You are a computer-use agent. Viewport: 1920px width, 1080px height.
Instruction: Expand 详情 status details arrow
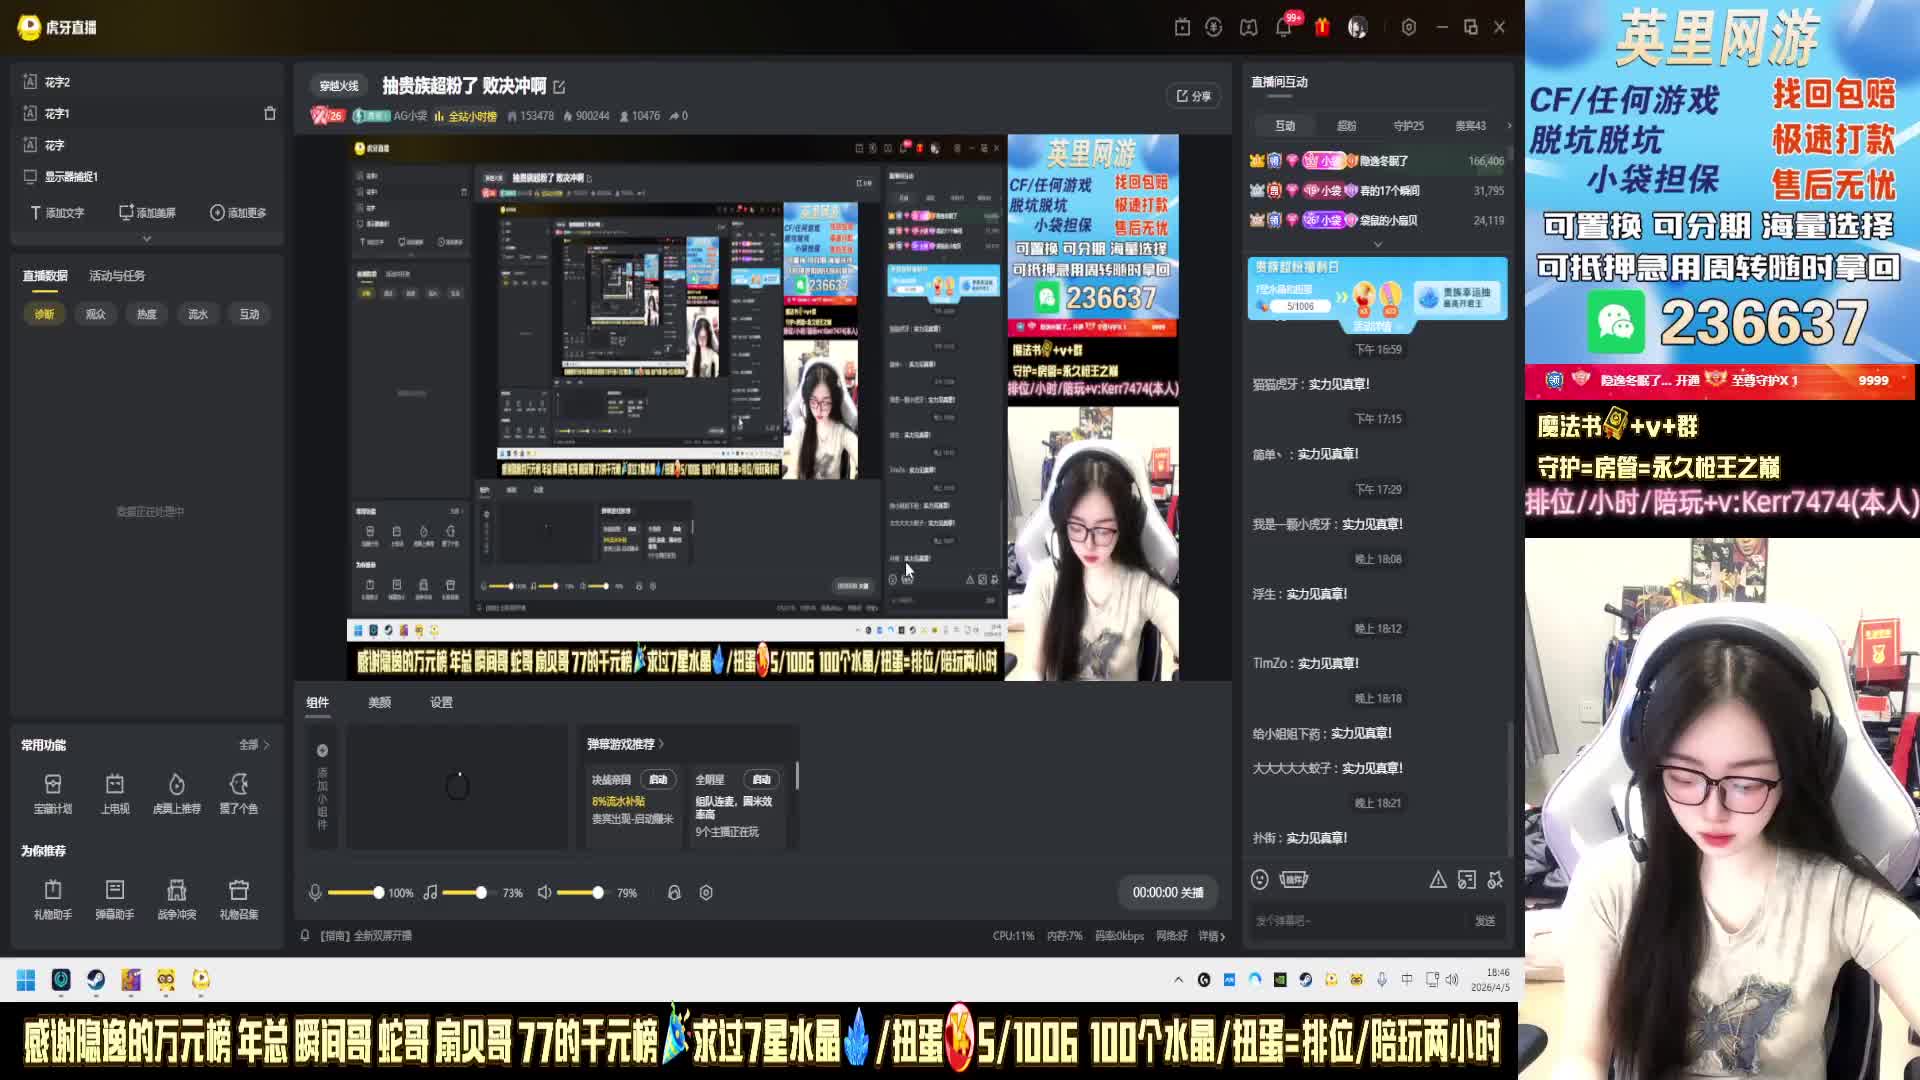click(1213, 936)
